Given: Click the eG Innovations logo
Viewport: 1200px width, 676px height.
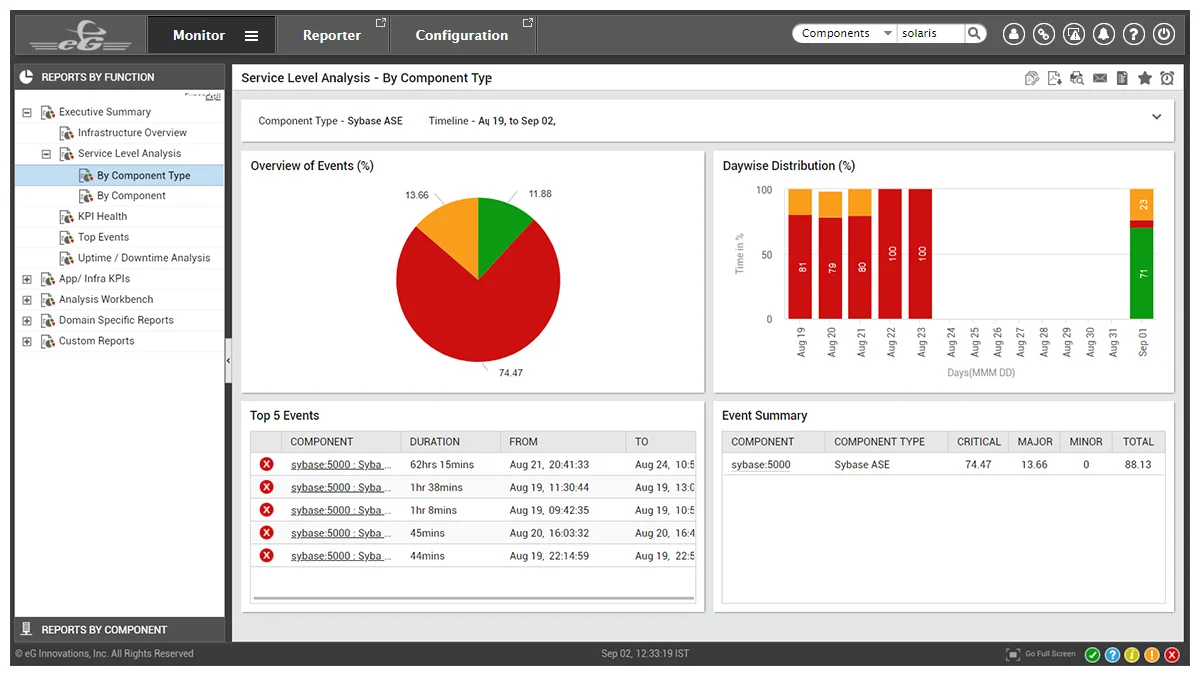Looking at the screenshot, I should 80,35.
